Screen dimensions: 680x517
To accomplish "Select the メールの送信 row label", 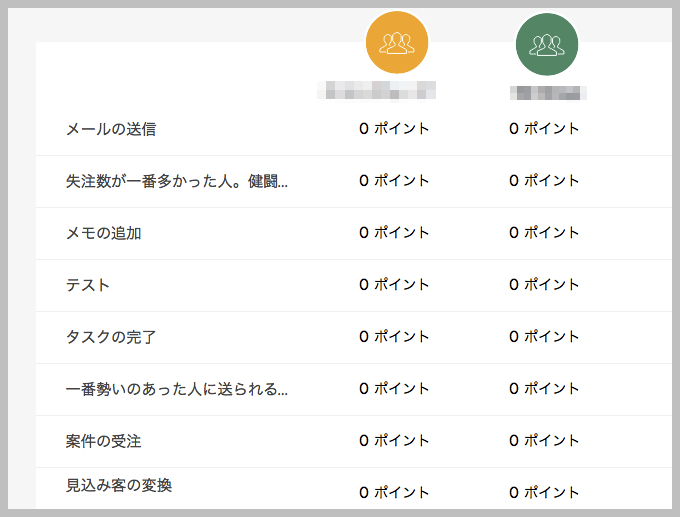I will tap(111, 129).
